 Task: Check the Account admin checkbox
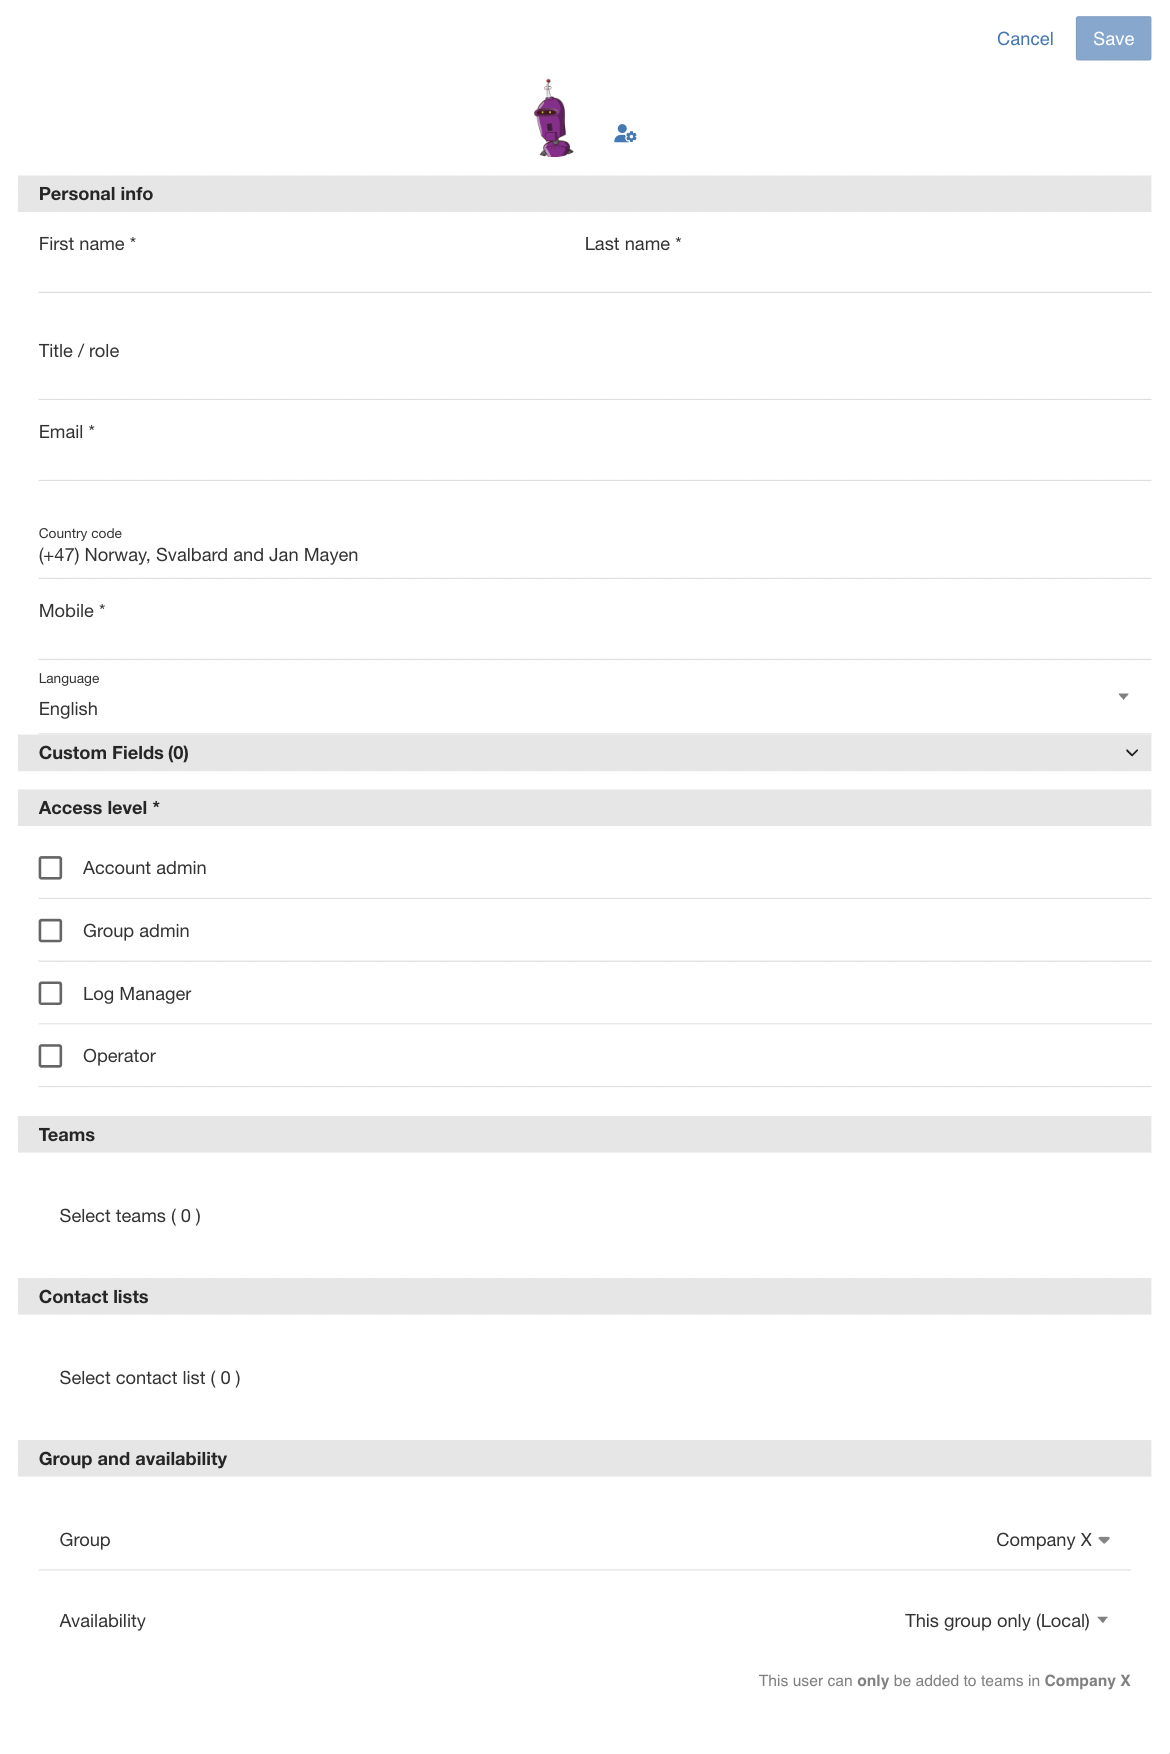(x=50, y=868)
